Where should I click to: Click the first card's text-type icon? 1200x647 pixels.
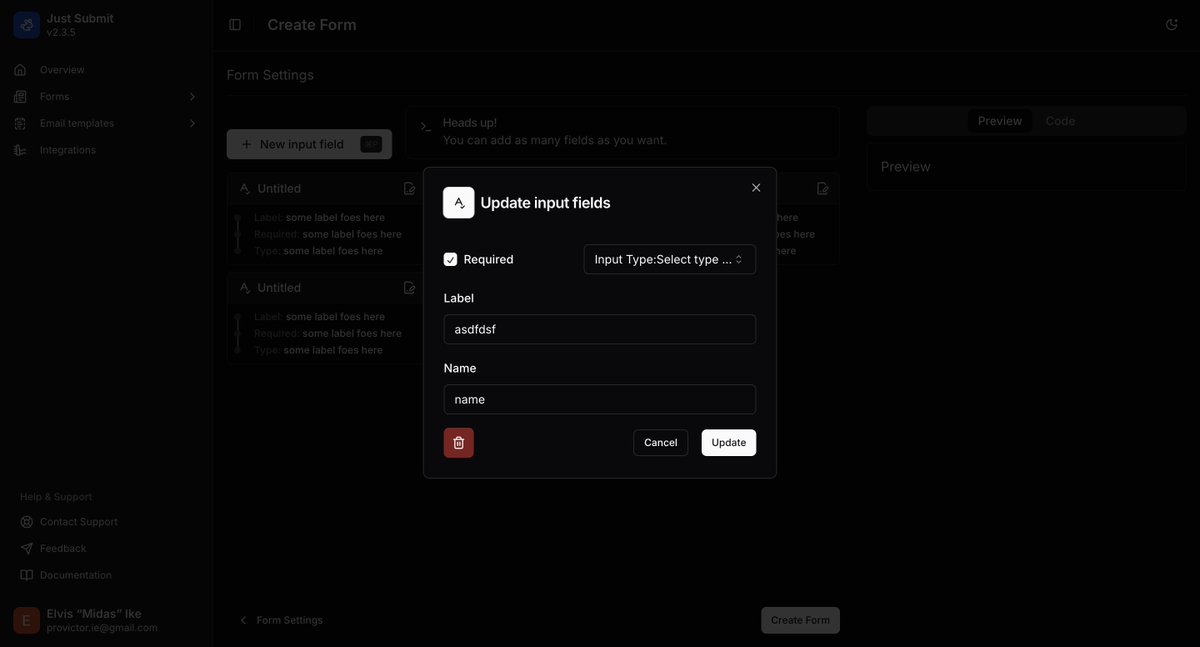pos(244,189)
